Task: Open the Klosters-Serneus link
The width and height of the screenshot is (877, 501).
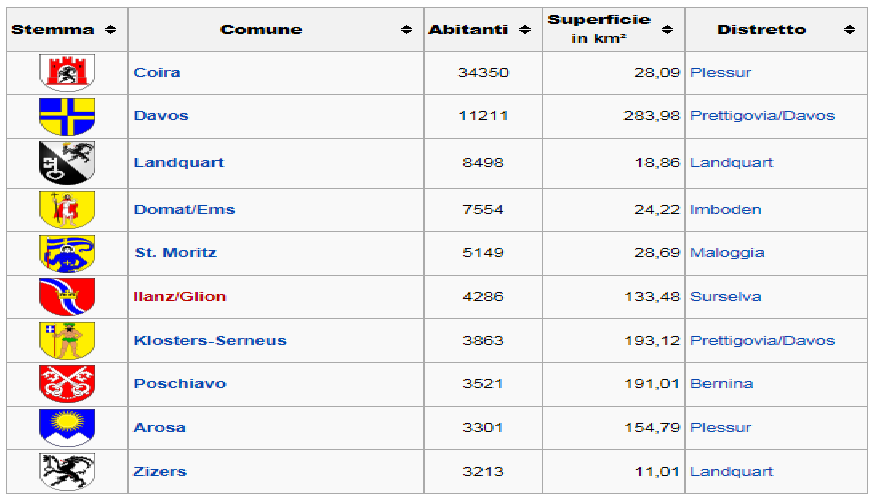Action: point(210,341)
